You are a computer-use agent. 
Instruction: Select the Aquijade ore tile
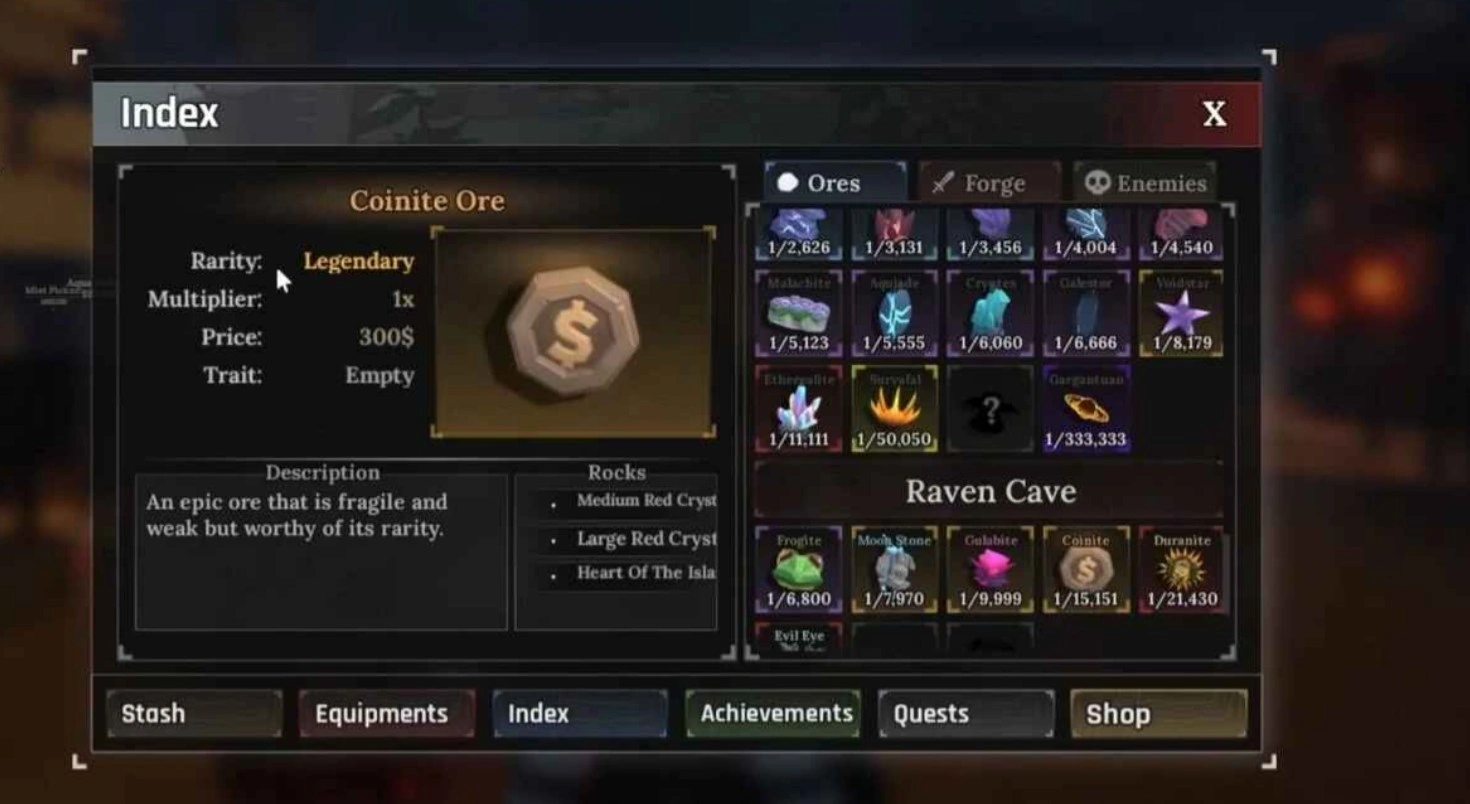[895, 313]
